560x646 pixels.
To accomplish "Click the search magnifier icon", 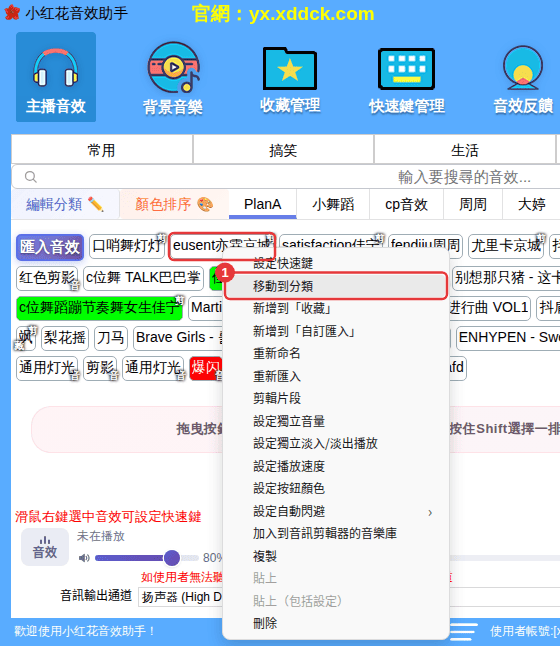I will point(31,177).
